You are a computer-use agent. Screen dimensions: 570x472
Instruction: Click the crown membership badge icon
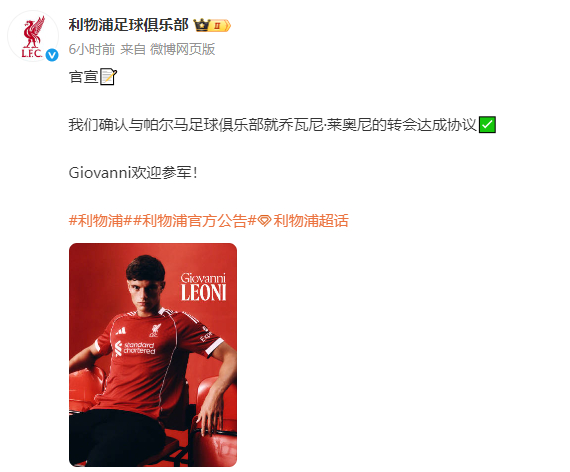202,25
